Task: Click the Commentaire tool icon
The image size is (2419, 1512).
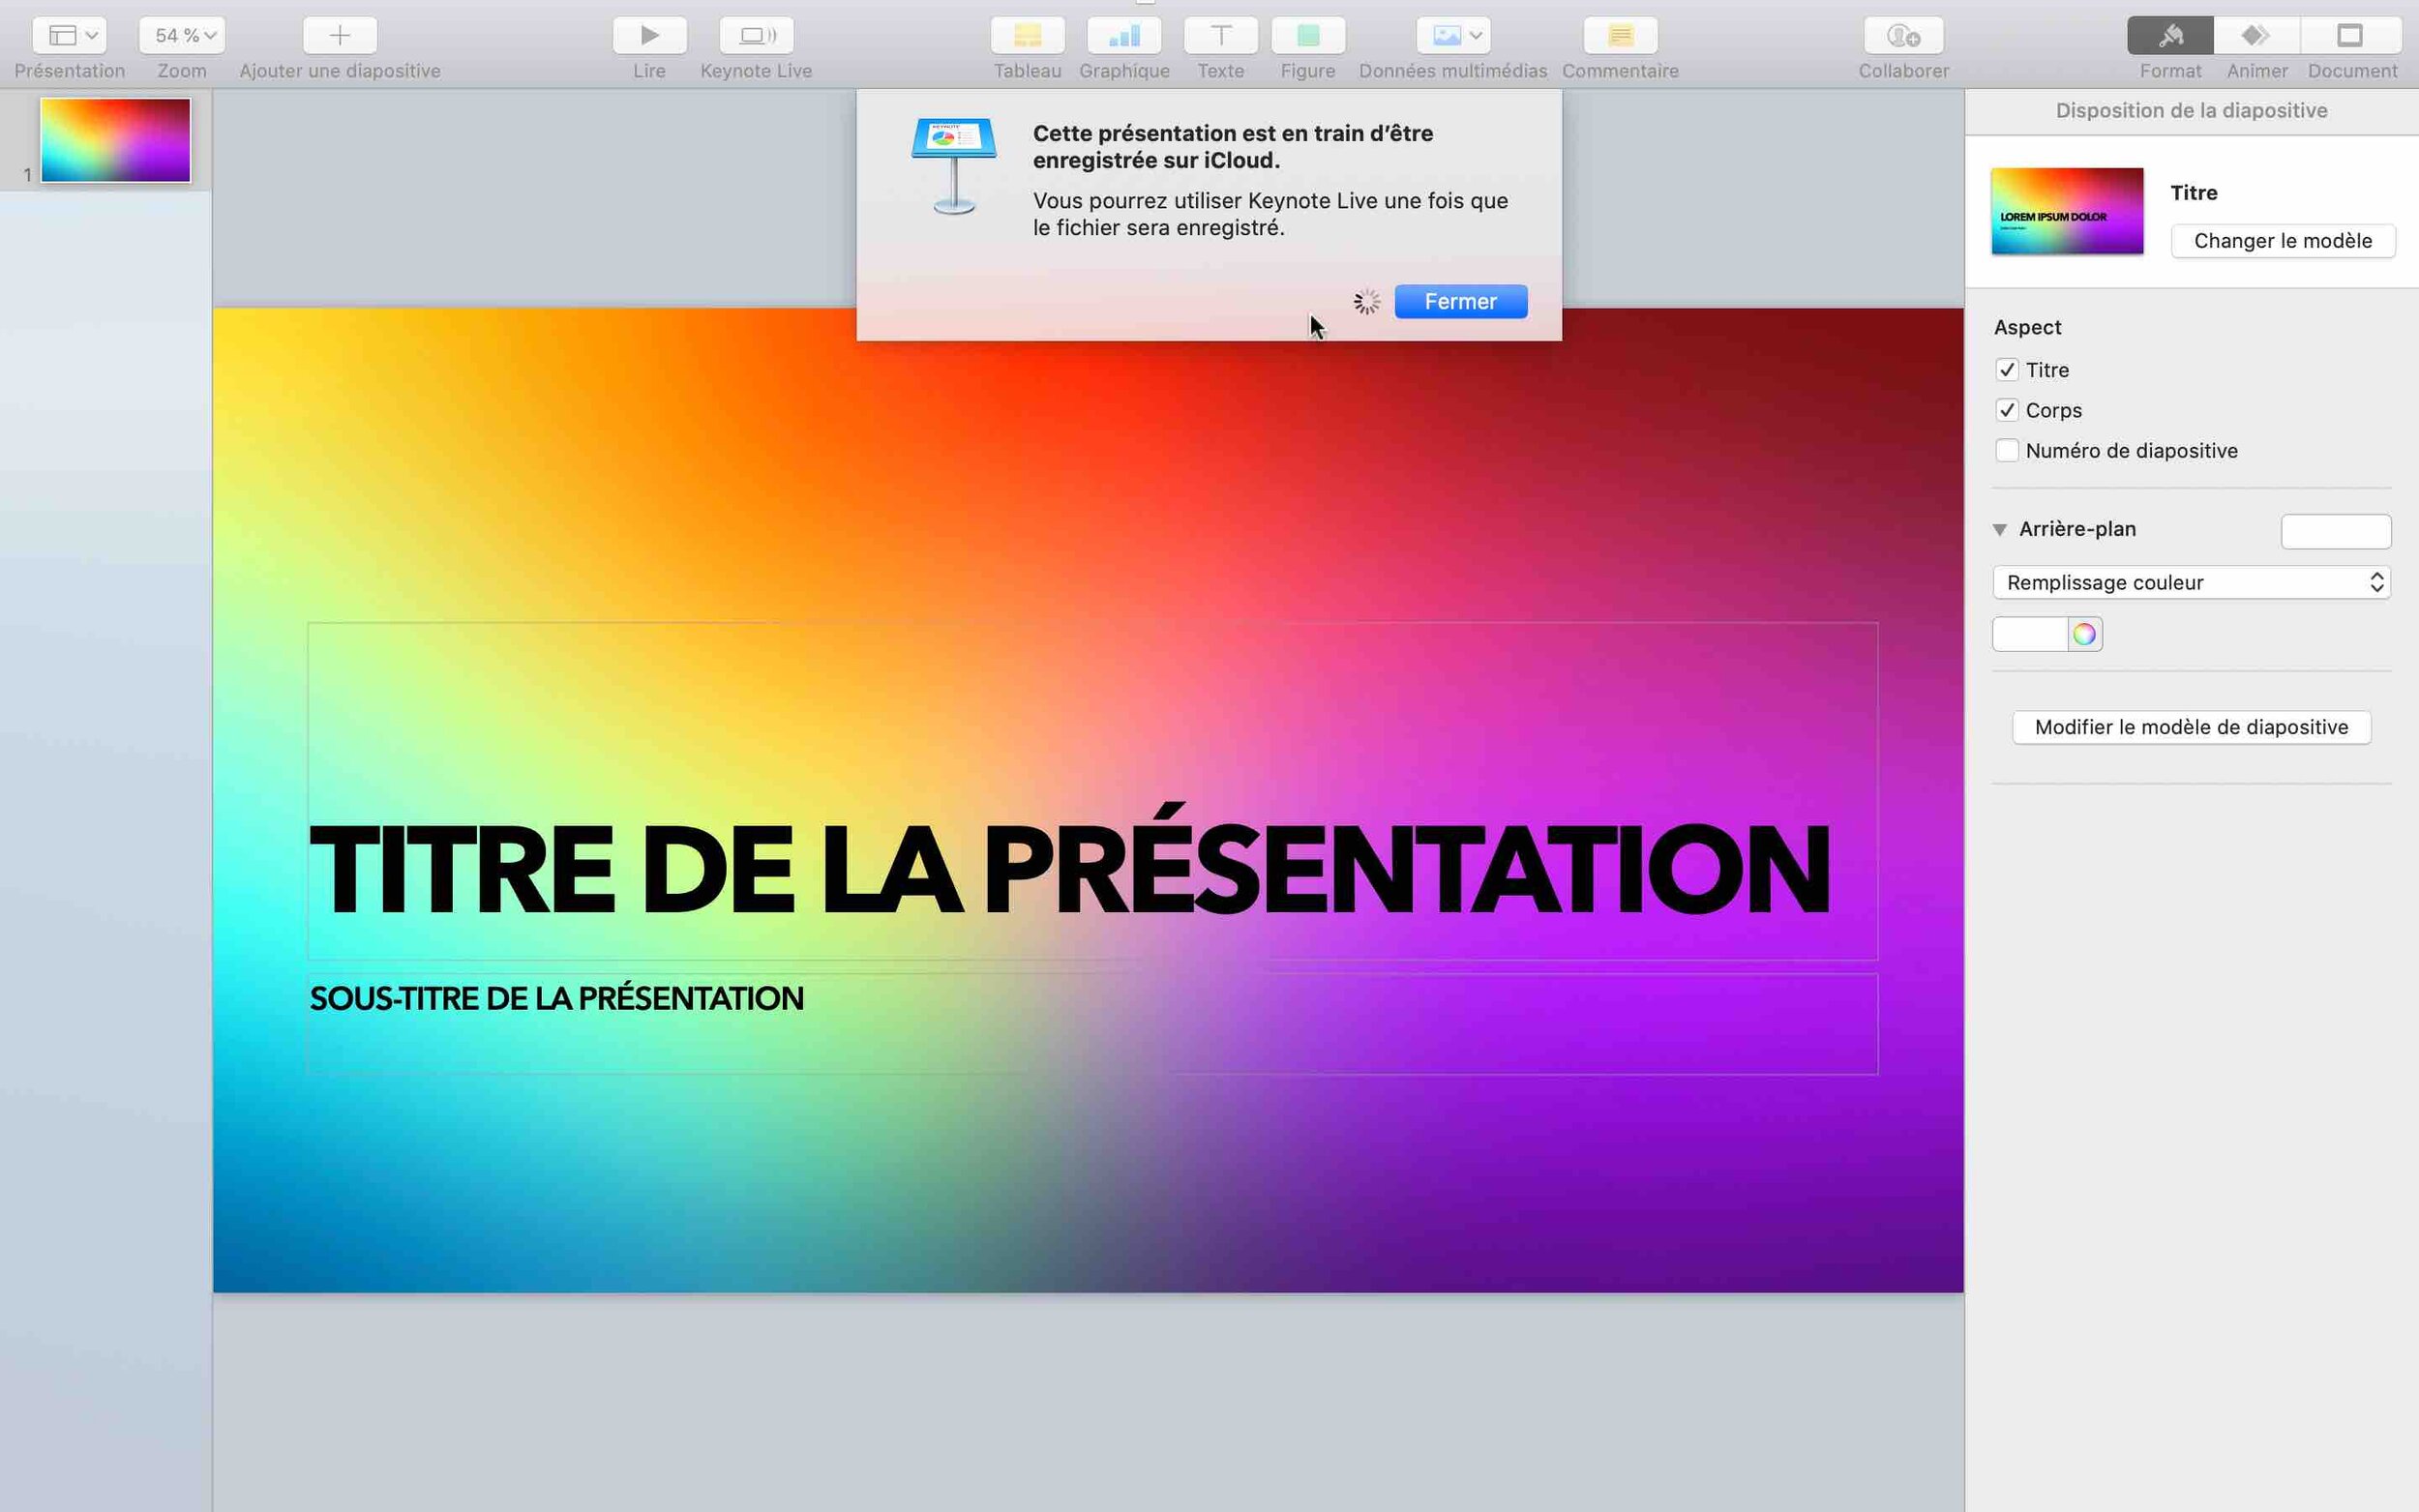Action: click(x=1620, y=33)
